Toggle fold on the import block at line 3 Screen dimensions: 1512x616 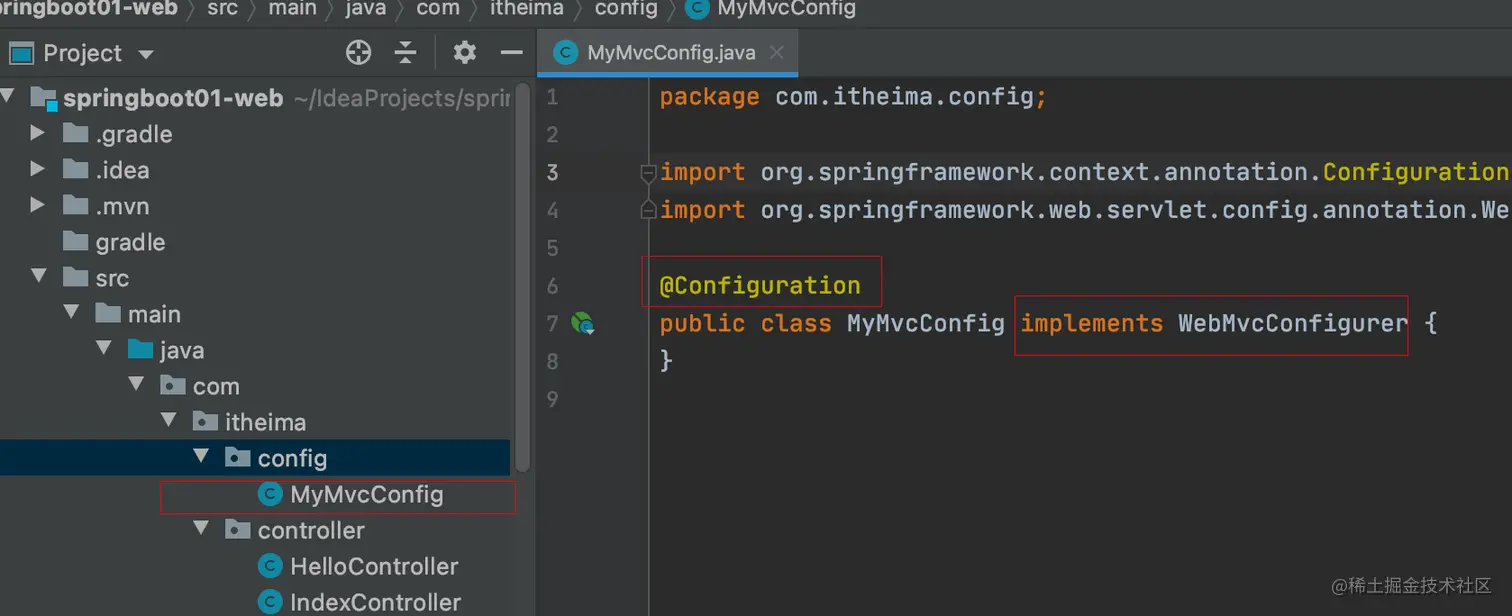[x=648, y=172]
